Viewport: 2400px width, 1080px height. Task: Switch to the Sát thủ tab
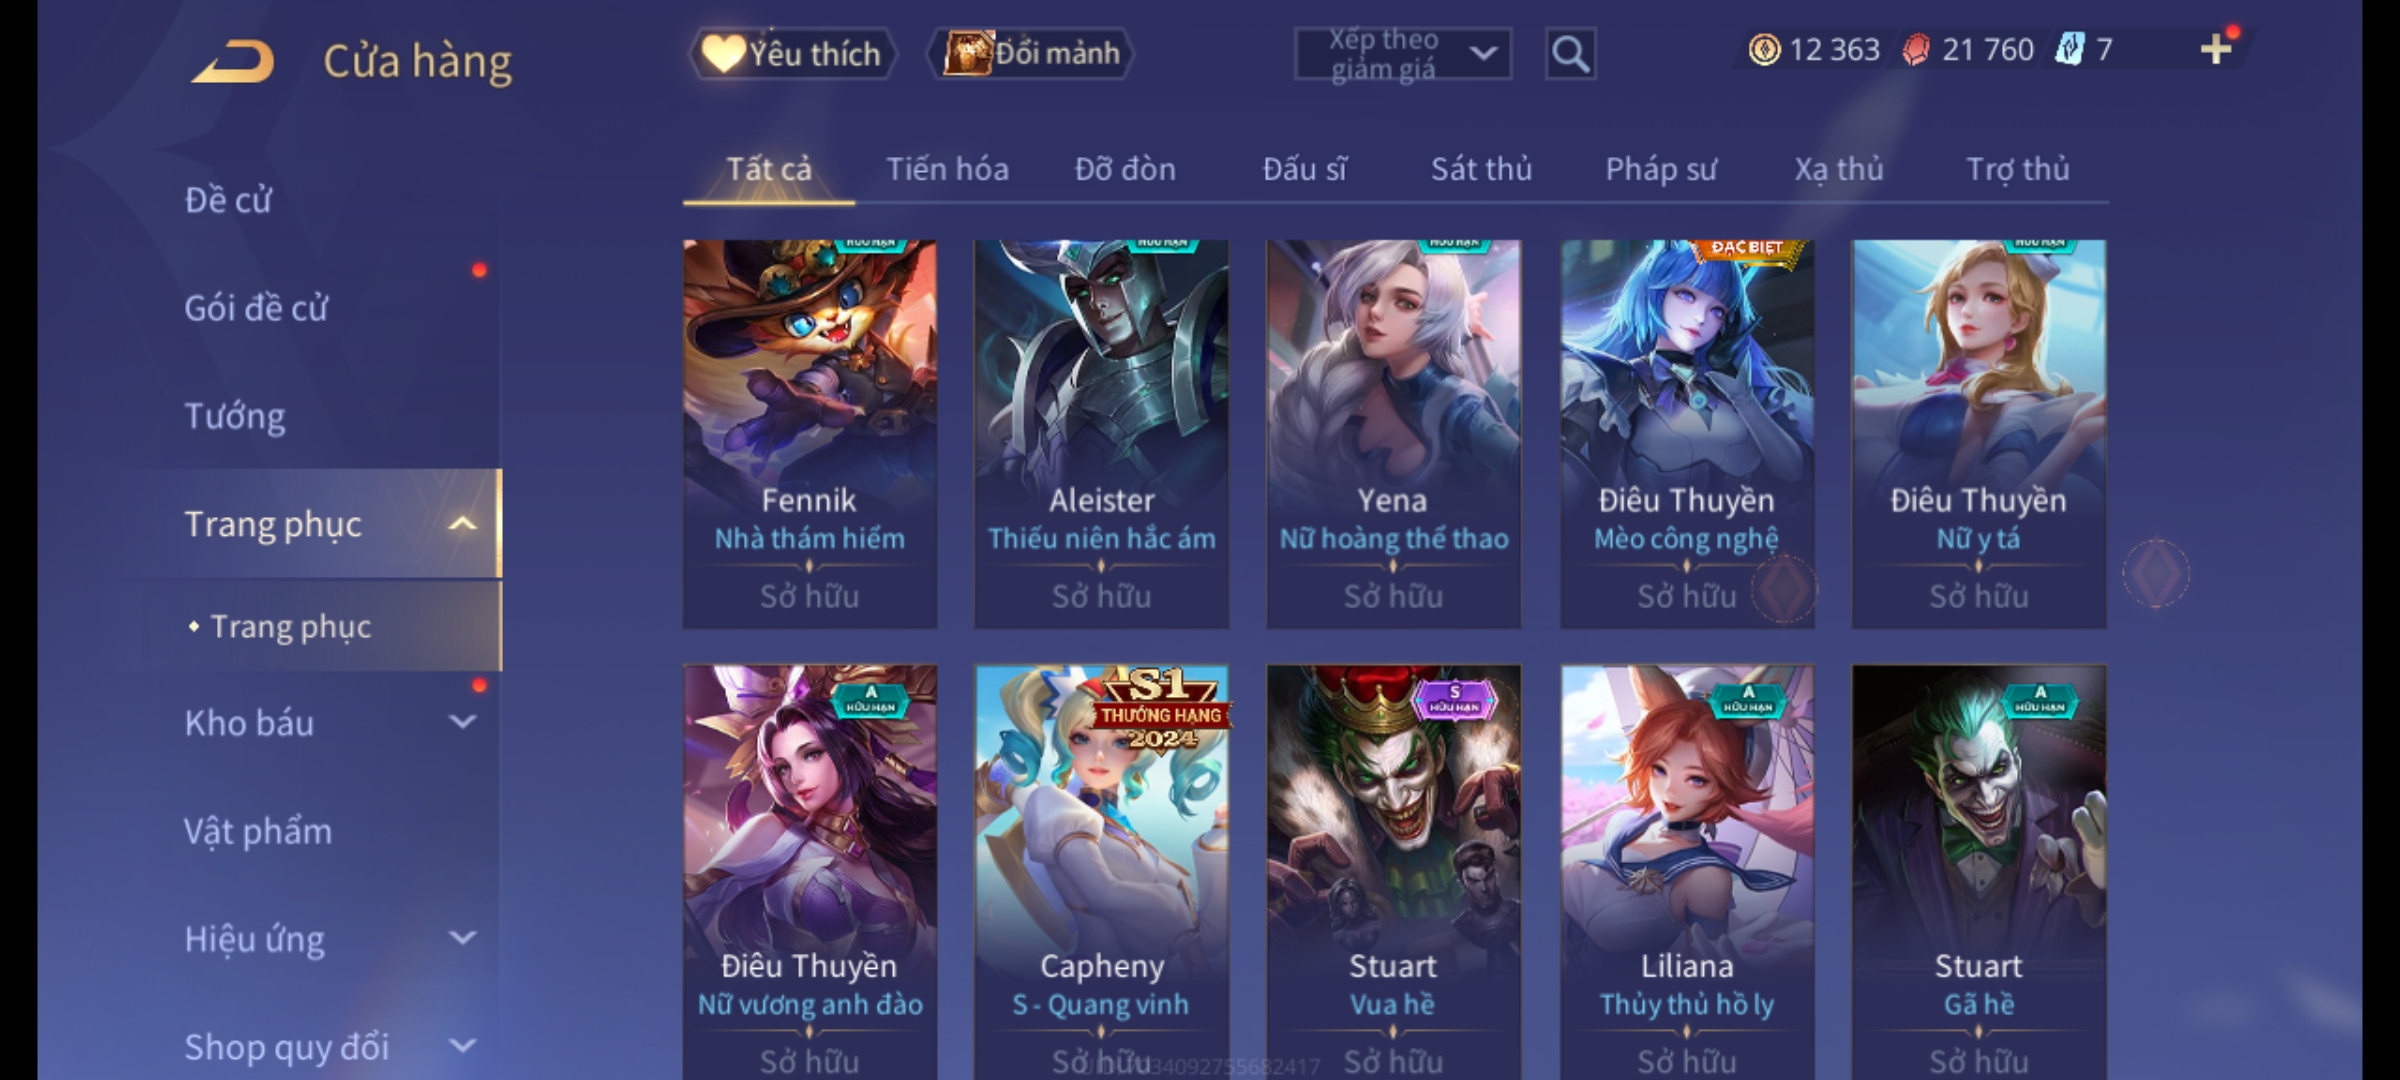pos(1481,169)
